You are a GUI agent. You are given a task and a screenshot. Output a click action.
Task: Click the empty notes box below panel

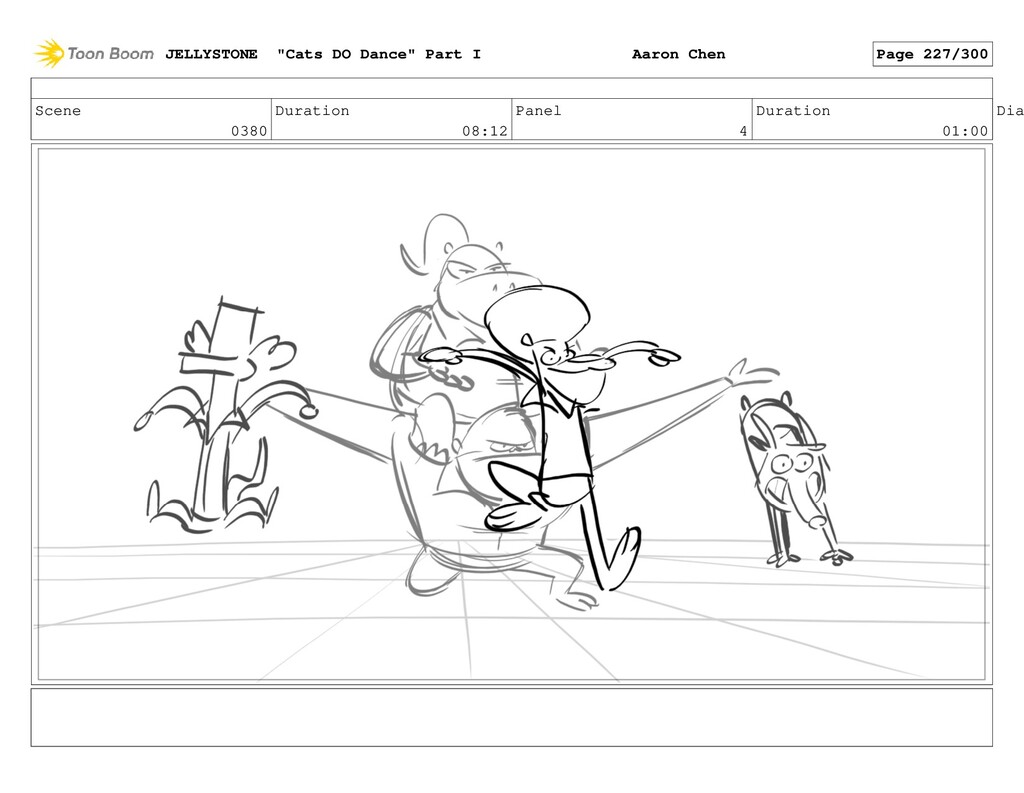pos(511,717)
